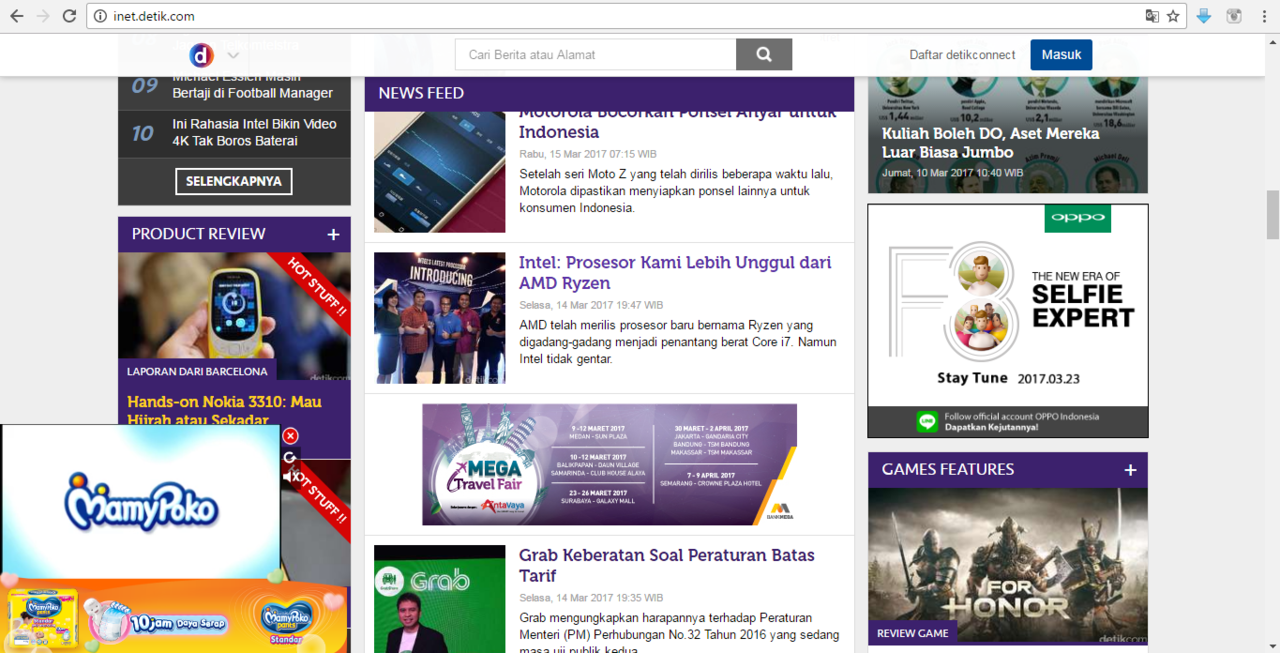
Task: Open the For Honor review game image
Action: [x=1008, y=567]
